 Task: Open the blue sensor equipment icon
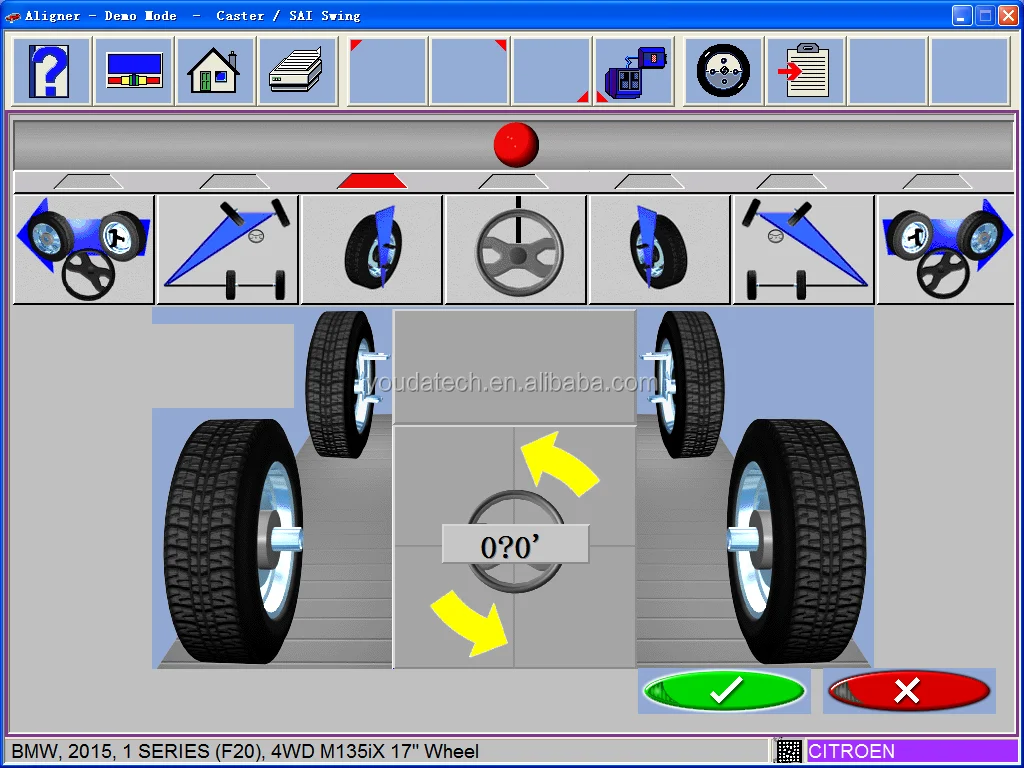tap(634, 71)
